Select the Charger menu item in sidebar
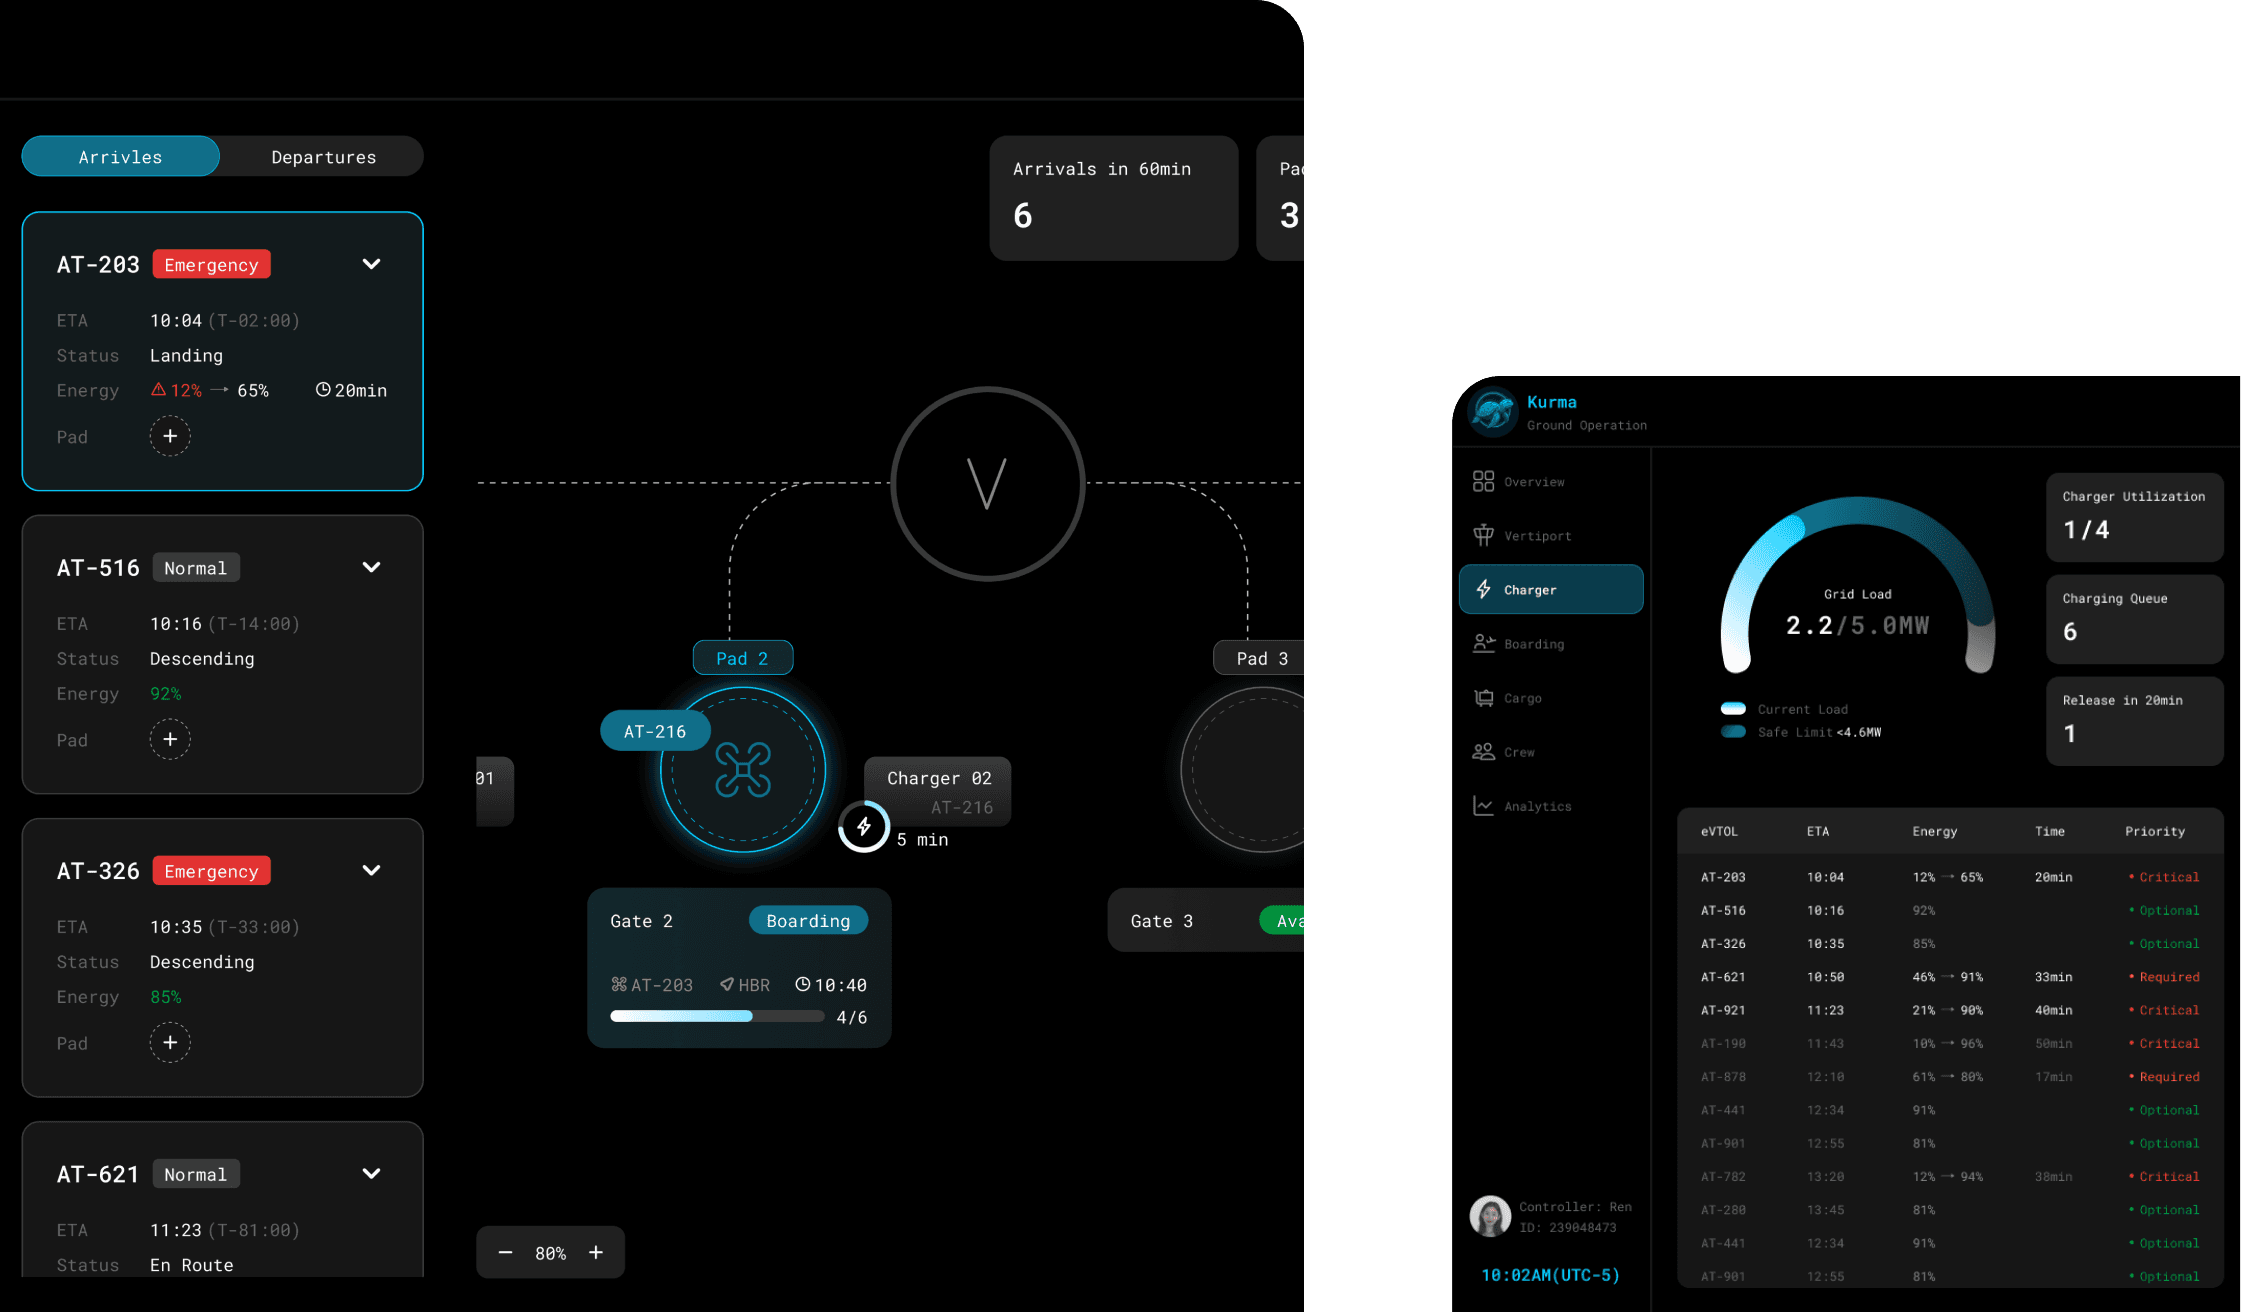2241x1312 pixels. click(x=1550, y=589)
